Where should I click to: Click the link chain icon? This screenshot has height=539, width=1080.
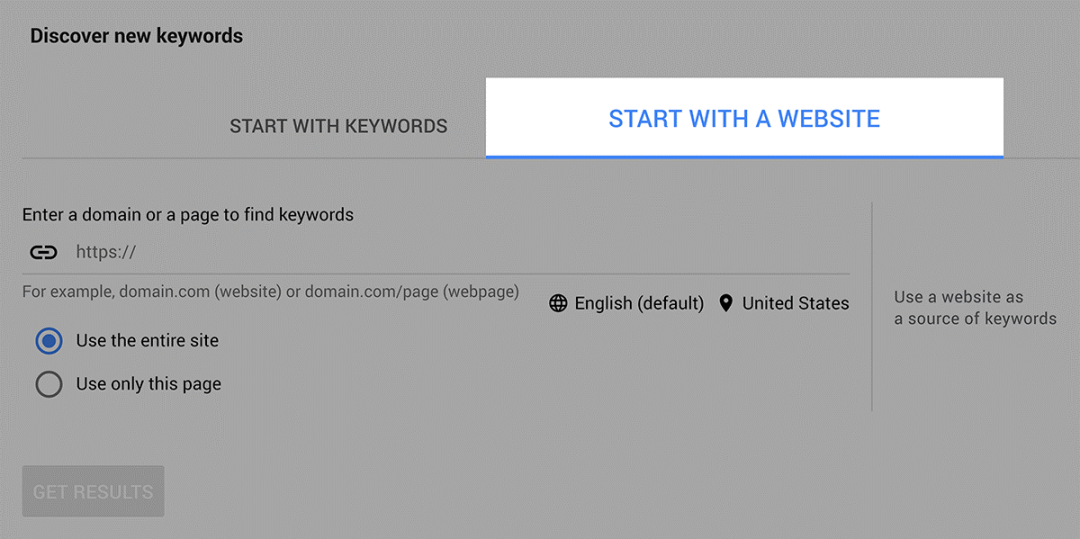pyautogui.click(x=43, y=253)
